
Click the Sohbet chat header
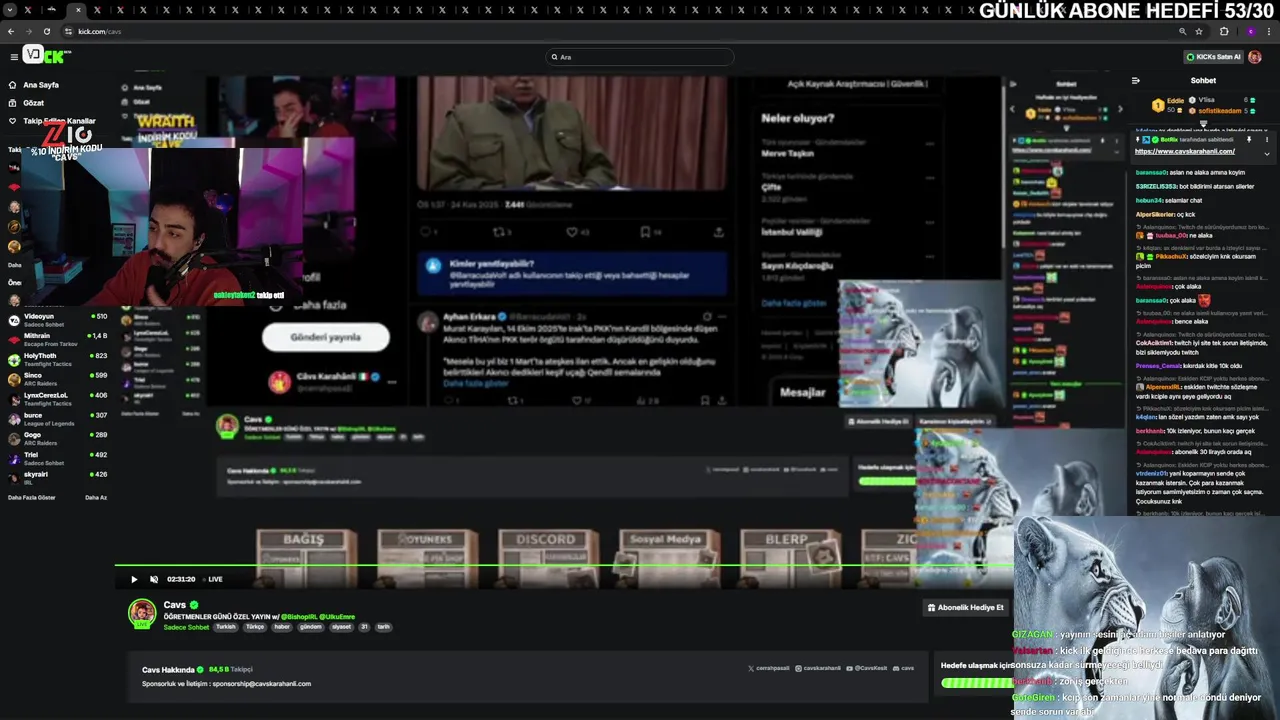(1203, 80)
